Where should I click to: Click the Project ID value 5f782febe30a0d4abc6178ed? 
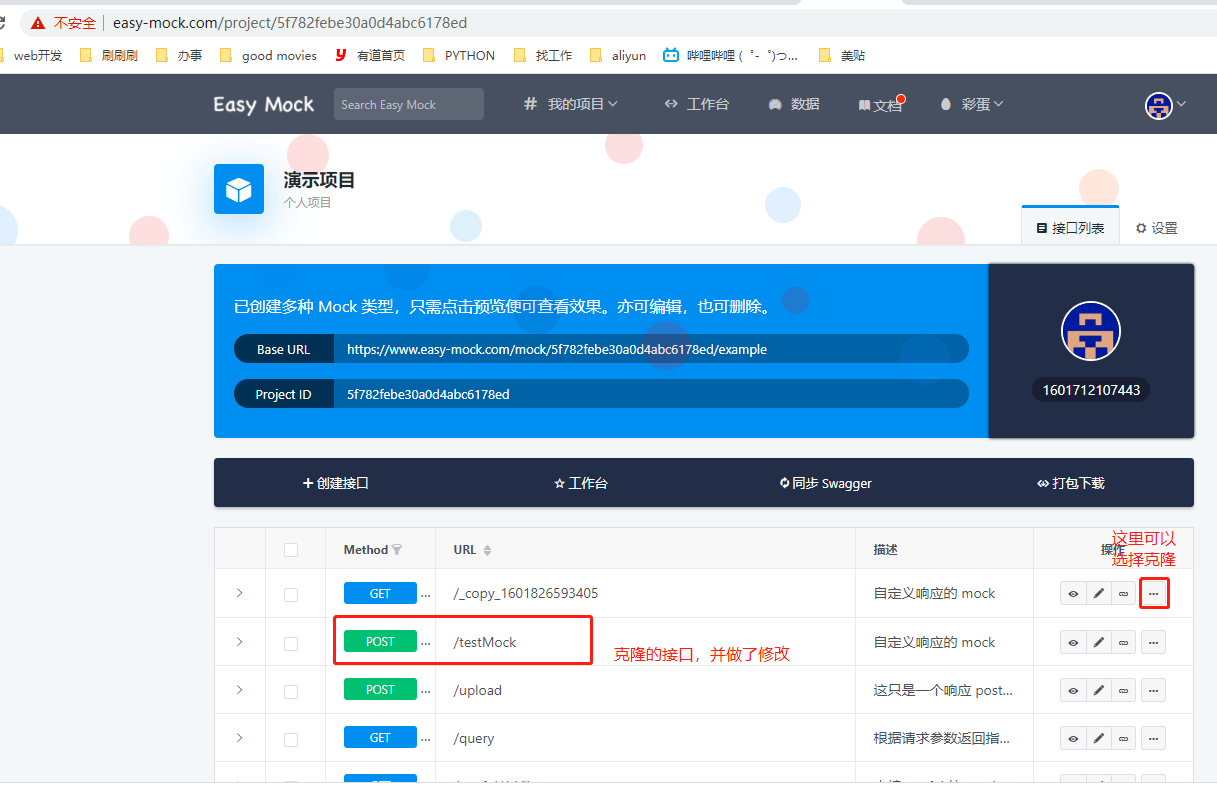(x=428, y=394)
